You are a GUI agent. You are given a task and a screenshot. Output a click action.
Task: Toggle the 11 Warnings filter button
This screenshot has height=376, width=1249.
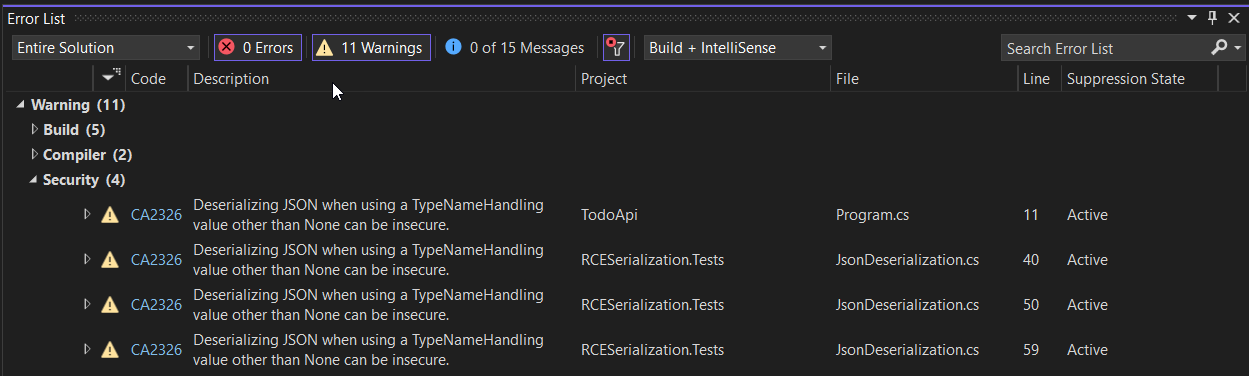[x=371, y=47]
